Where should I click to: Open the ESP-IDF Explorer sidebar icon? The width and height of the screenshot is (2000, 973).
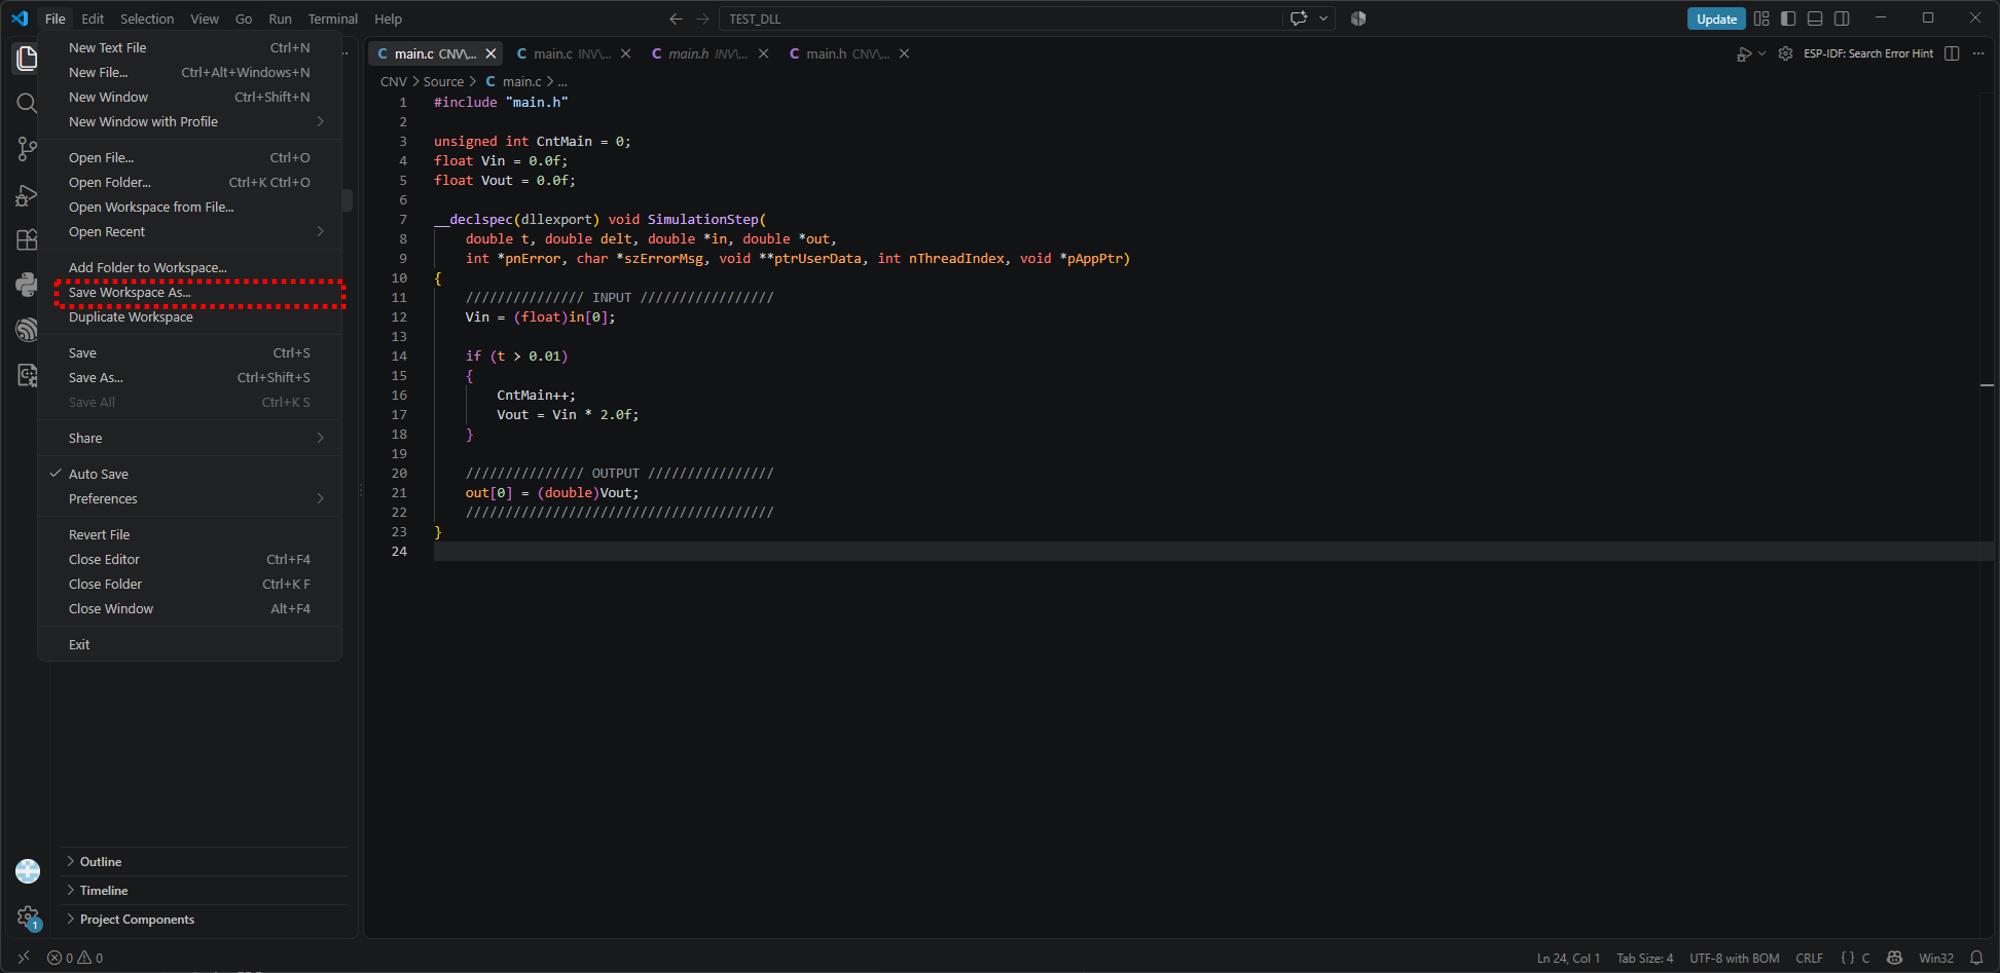[27, 330]
